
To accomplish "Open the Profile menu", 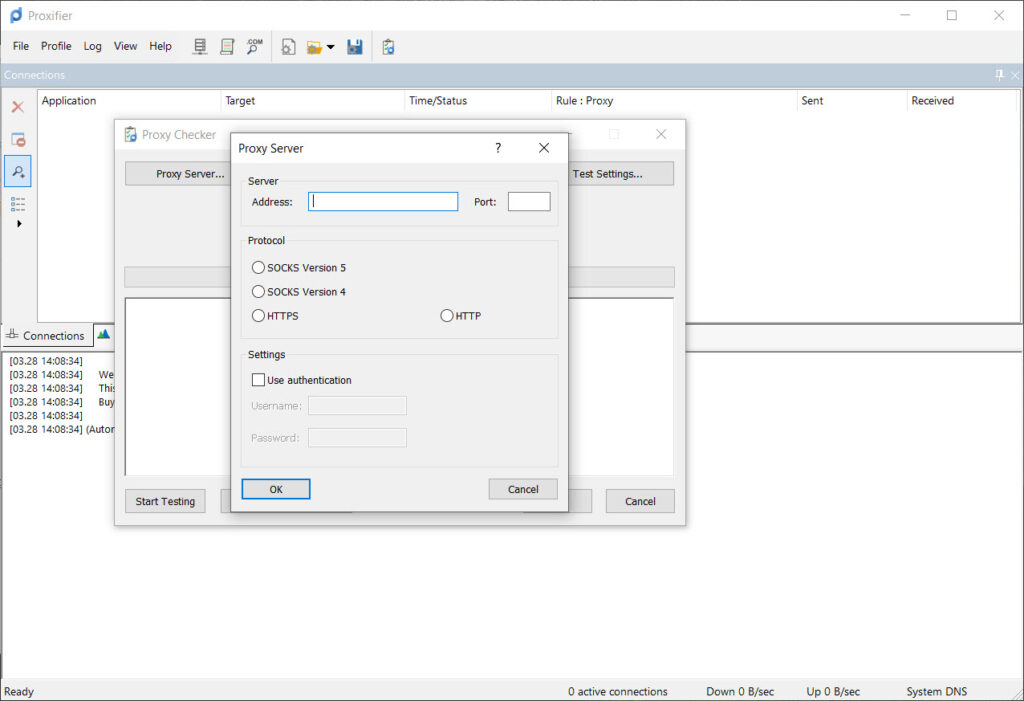I will click(x=56, y=46).
